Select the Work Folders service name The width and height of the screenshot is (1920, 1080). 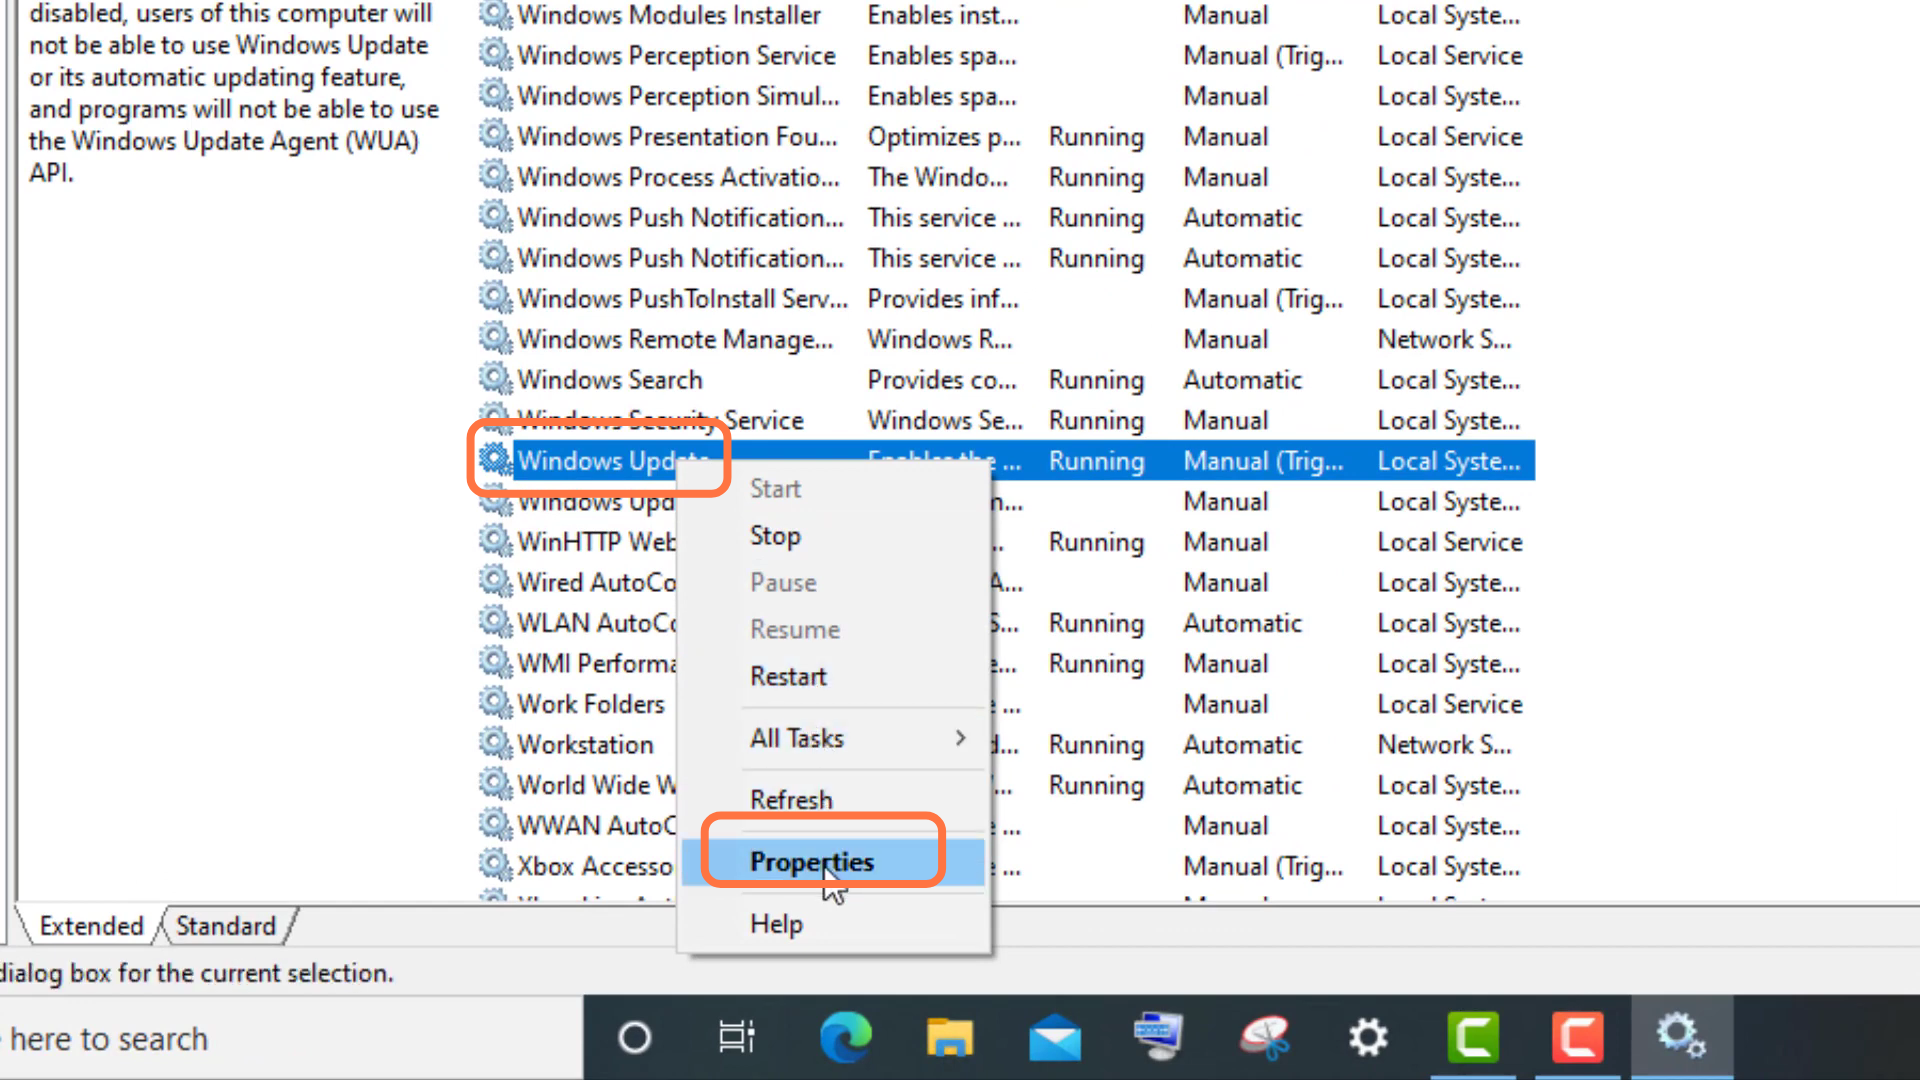[x=591, y=704]
